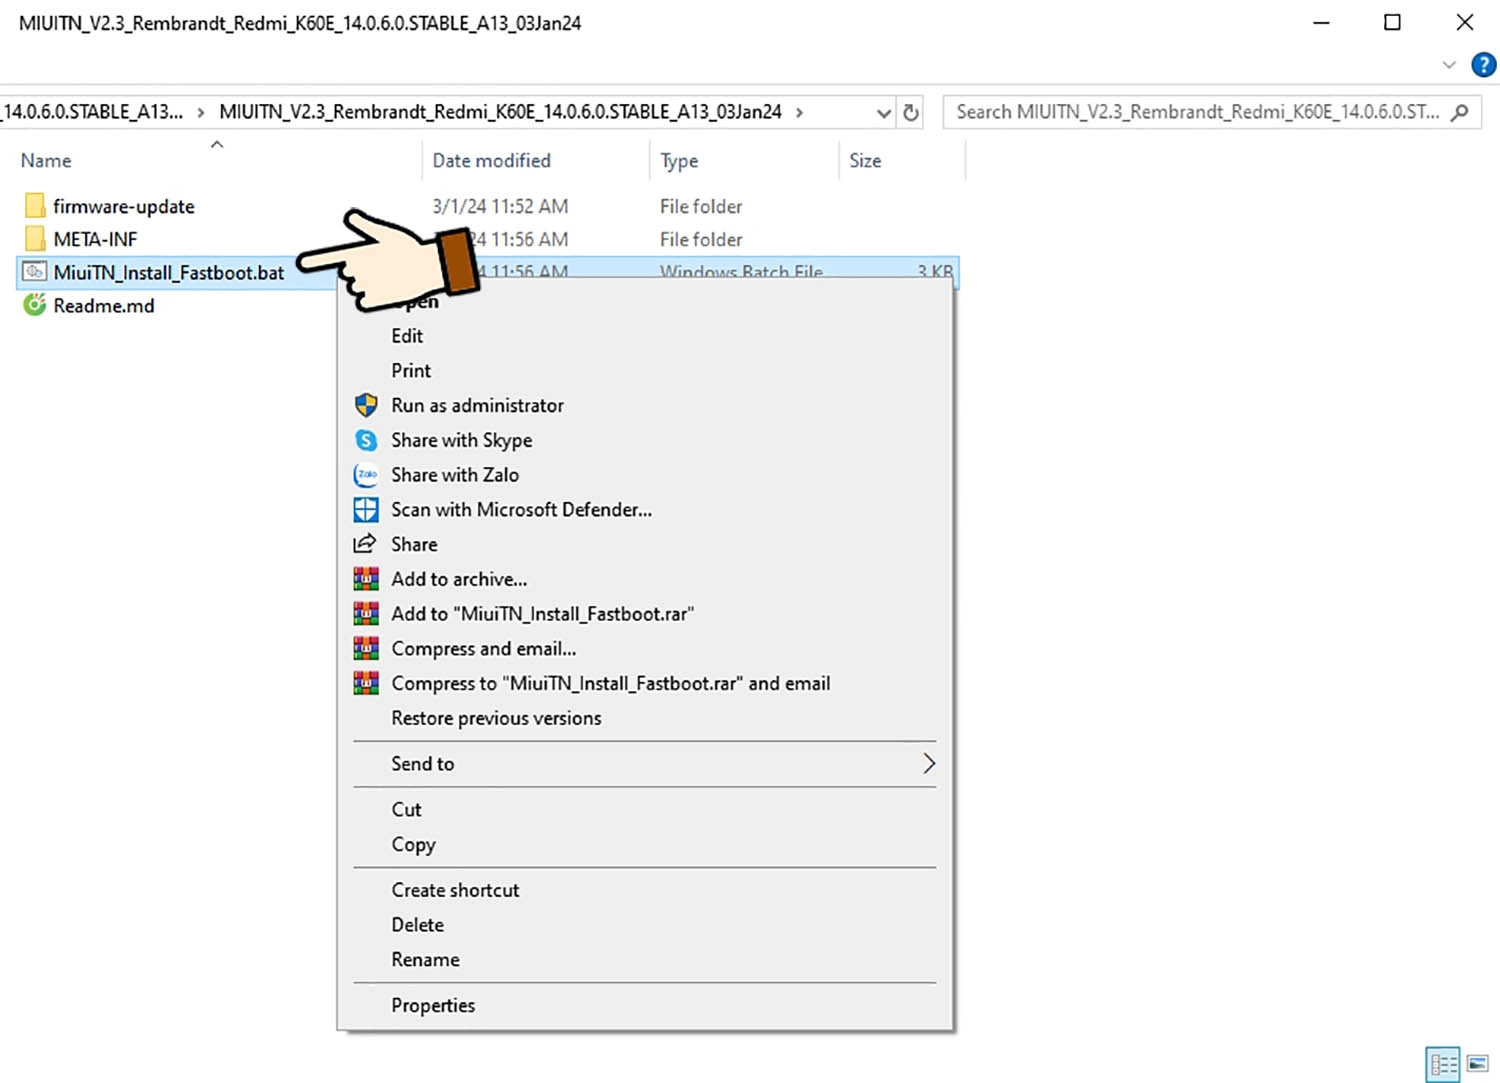Switch to Large icons view icon
This screenshot has width=1500, height=1083.
1478,1063
